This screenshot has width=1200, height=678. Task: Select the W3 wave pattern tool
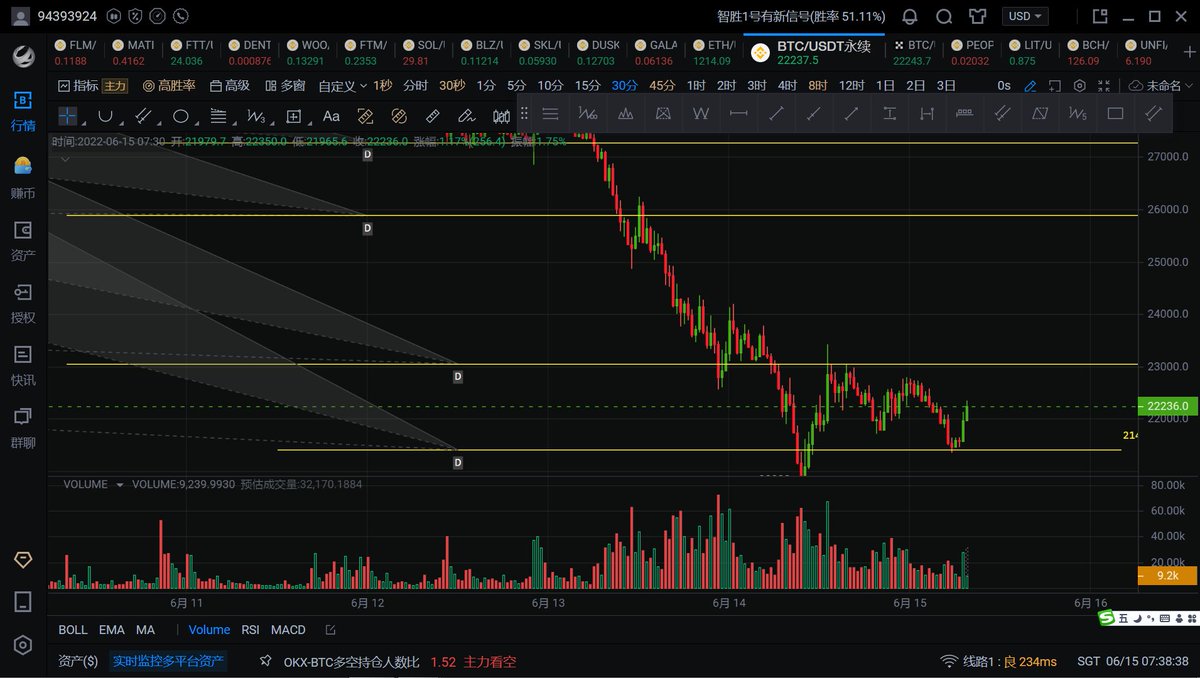tap(256, 116)
